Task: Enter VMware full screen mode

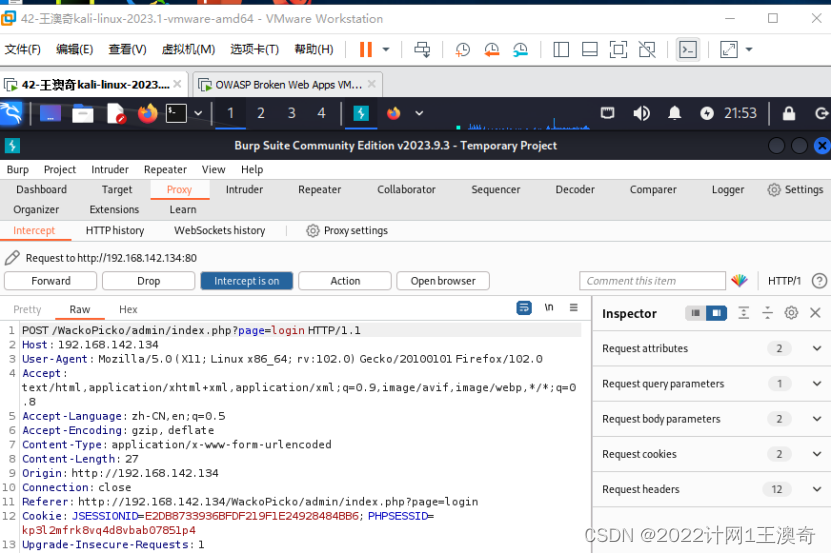Action: pos(618,50)
